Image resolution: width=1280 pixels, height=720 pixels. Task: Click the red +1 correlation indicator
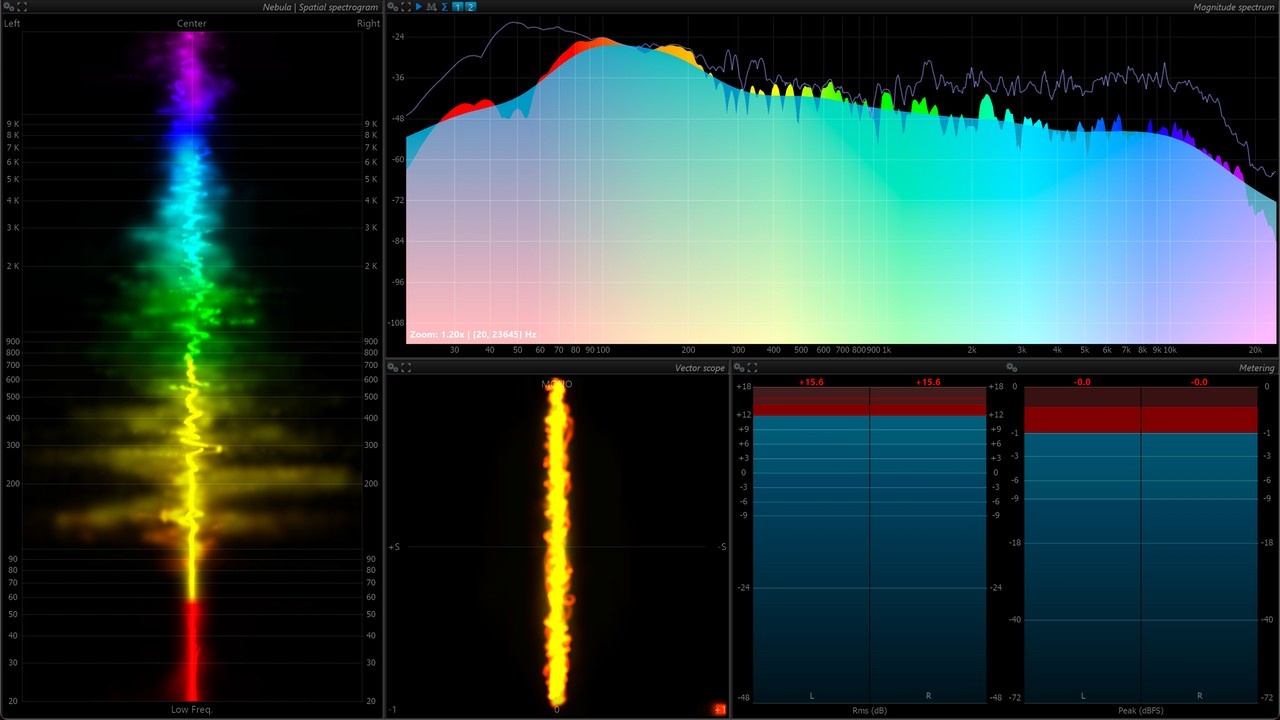[718, 709]
